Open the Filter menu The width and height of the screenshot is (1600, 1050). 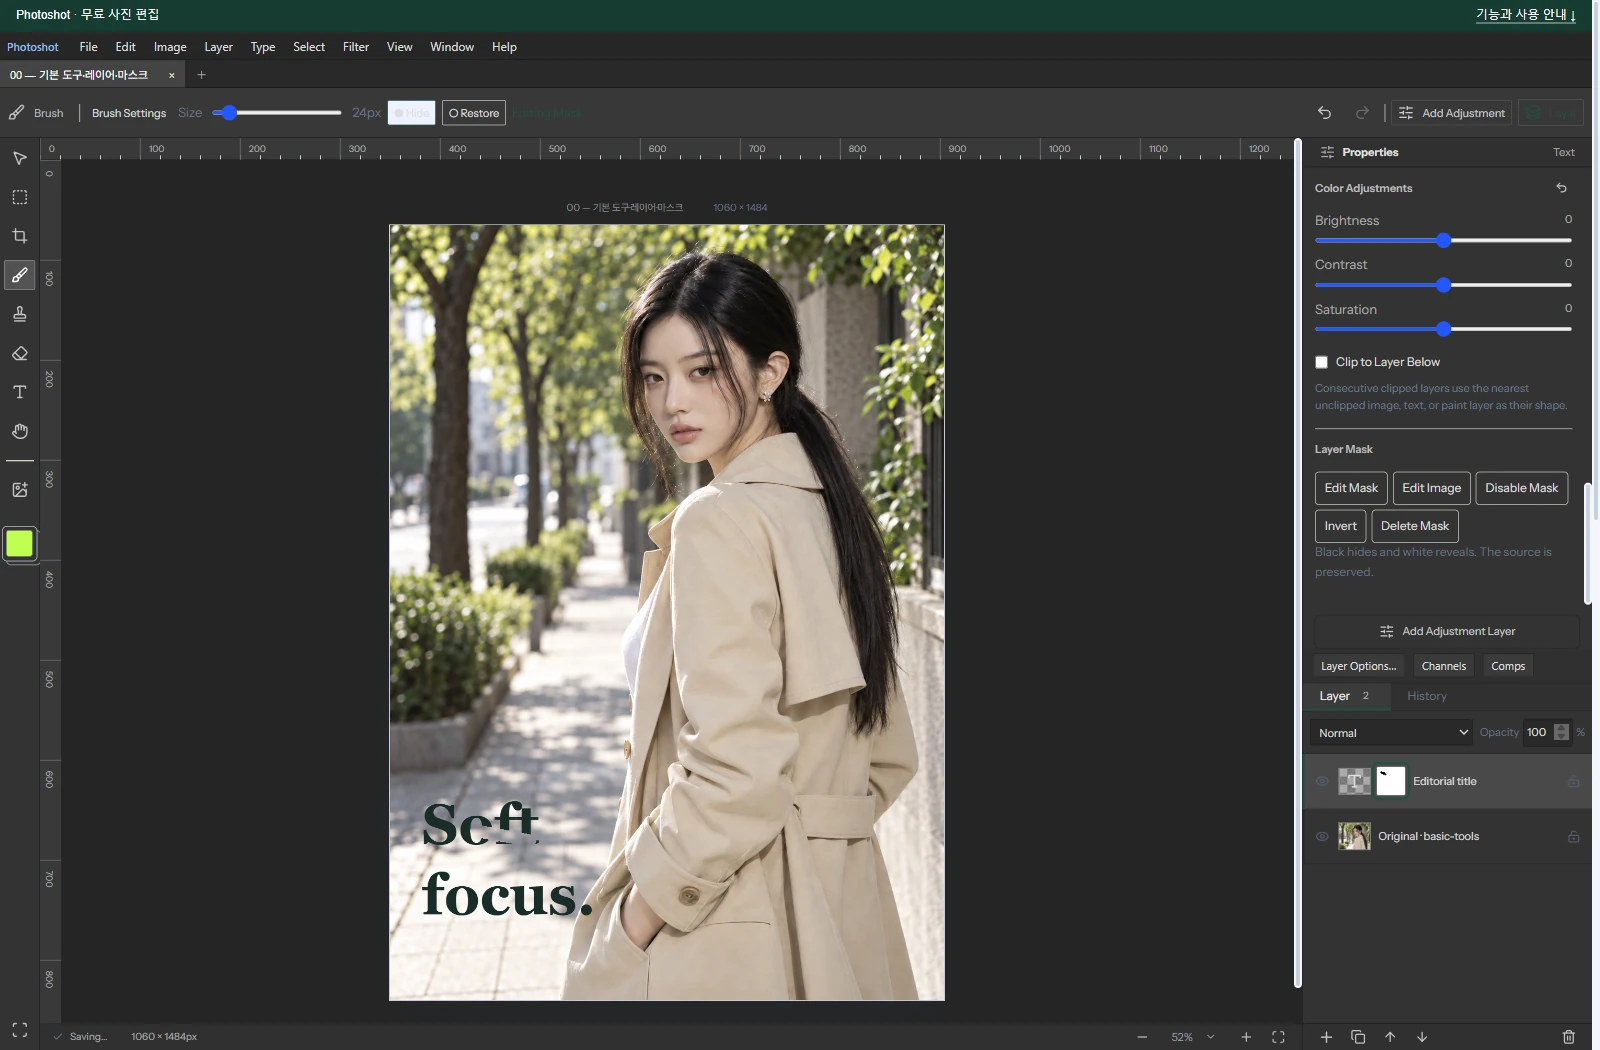[356, 47]
